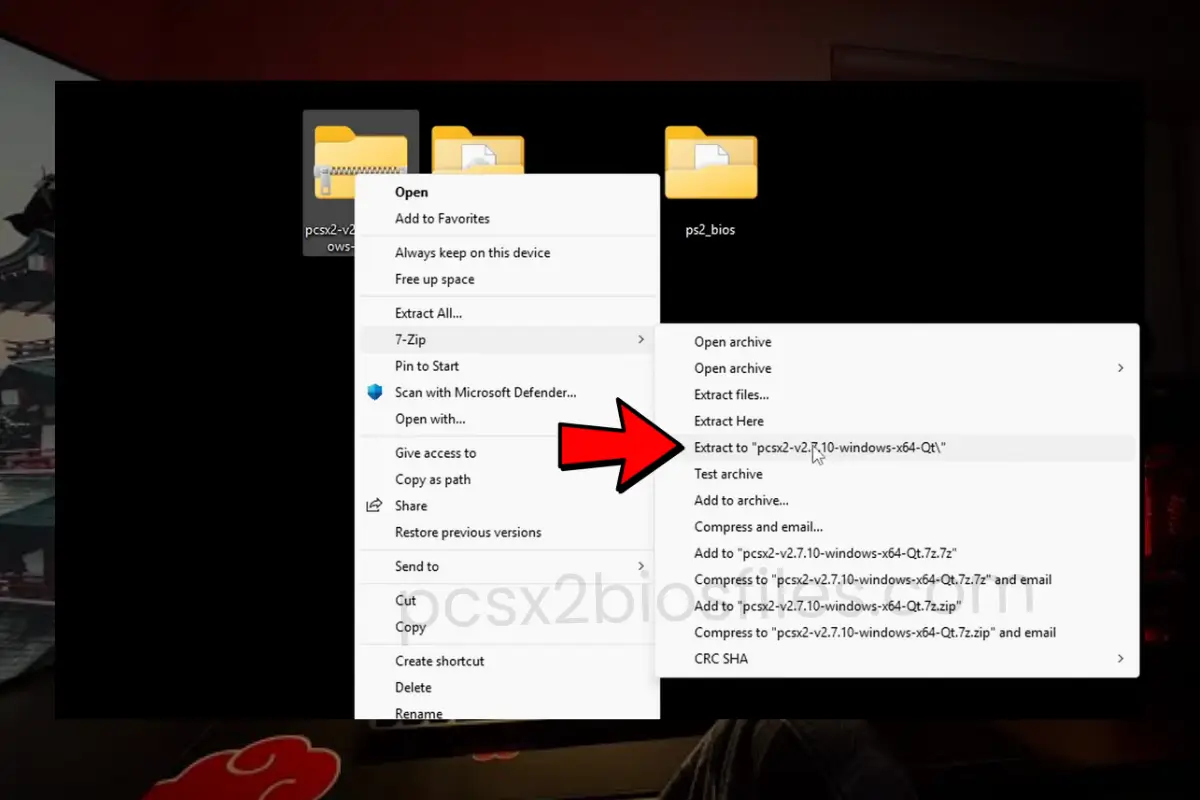The image size is (1200, 800).
Task: Expand the second Open archive submenu arrow
Action: tap(1120, 368)
